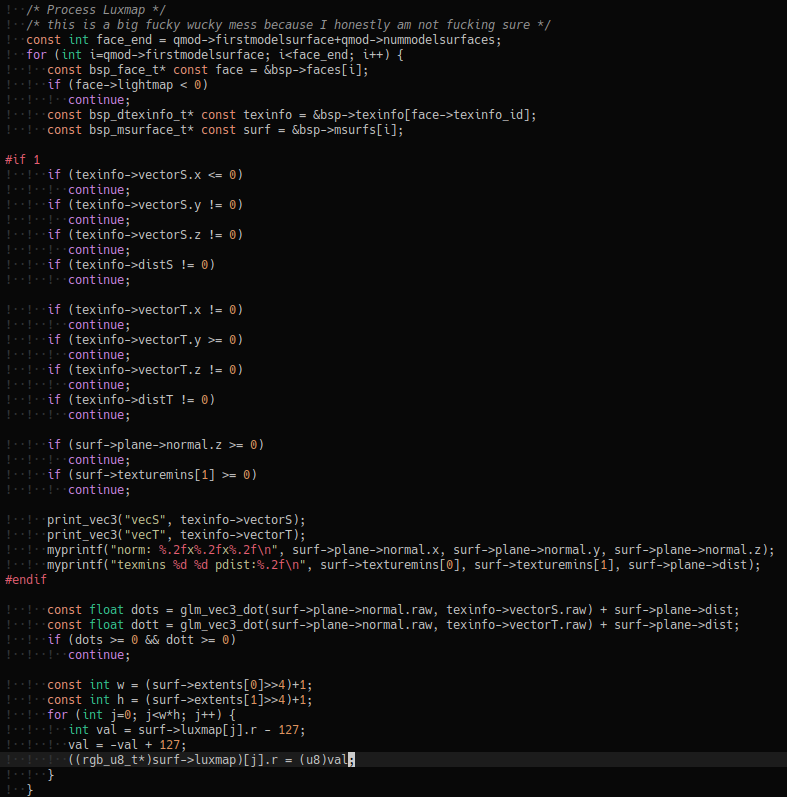This screenshot has width=787, height=797.
Task: Click the "#if 1" preprocessor directive
Action: (23, 160)
